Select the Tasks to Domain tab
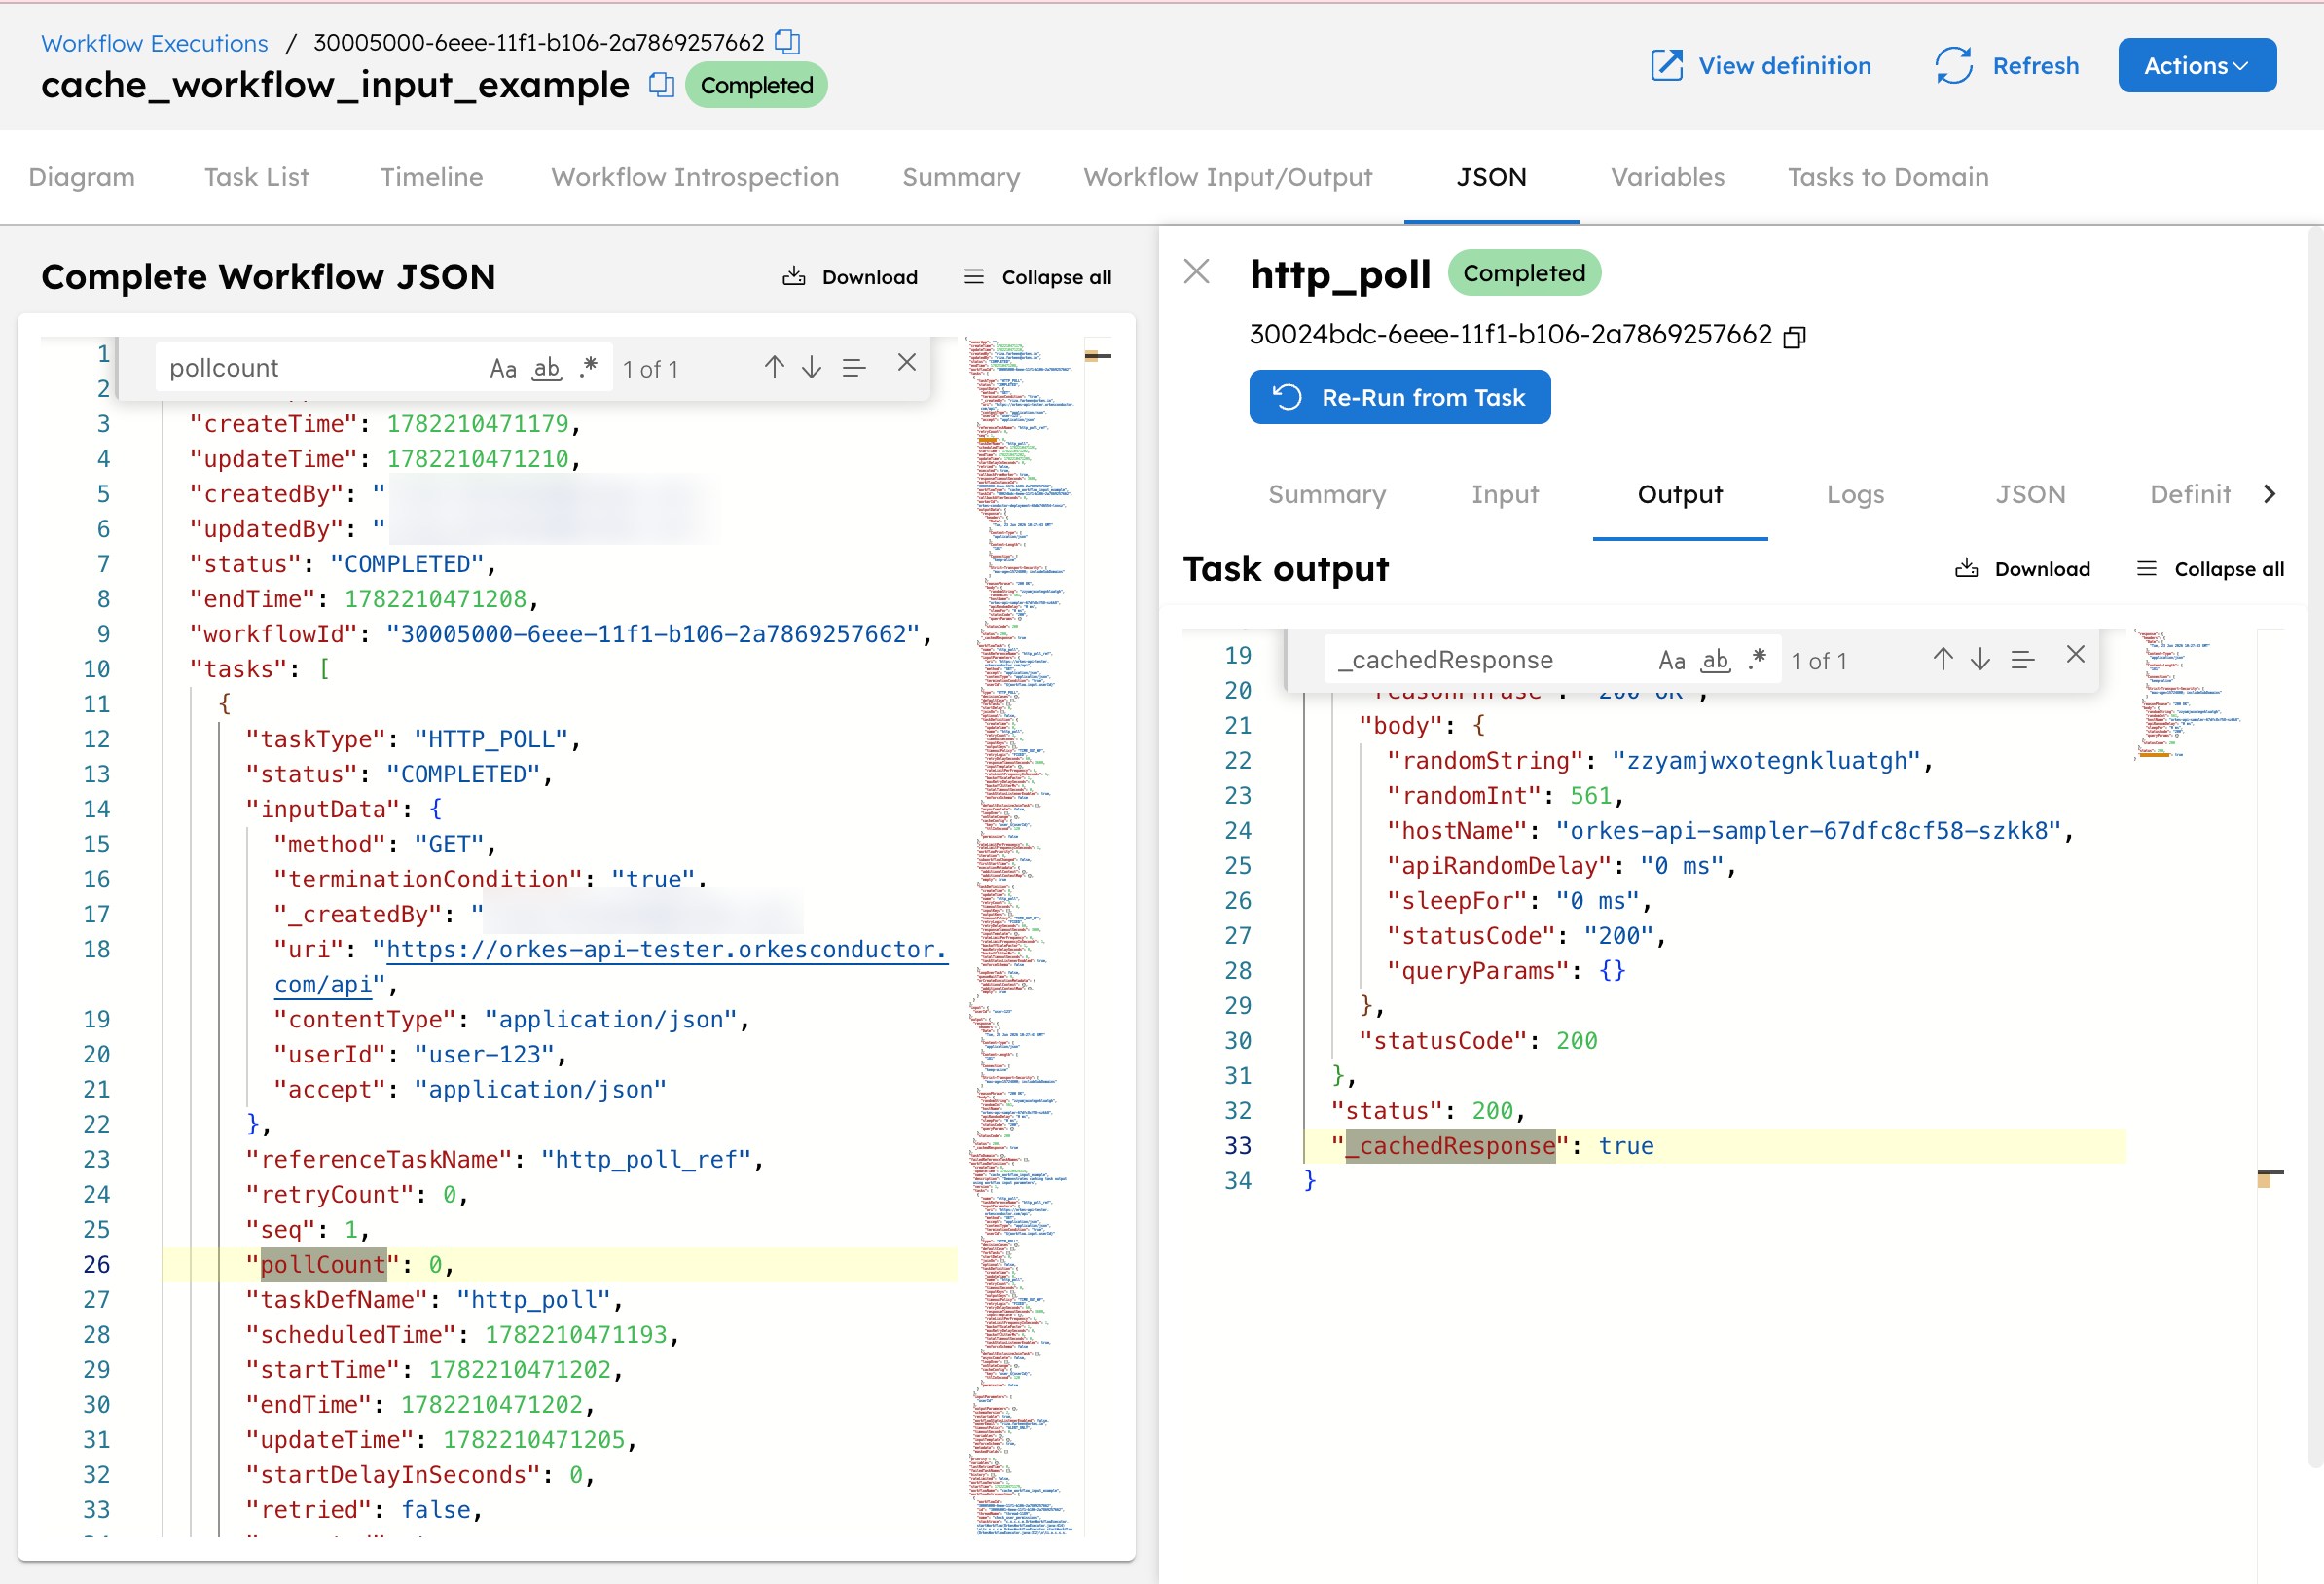2324x1584 pixels. coord(1887,177)
